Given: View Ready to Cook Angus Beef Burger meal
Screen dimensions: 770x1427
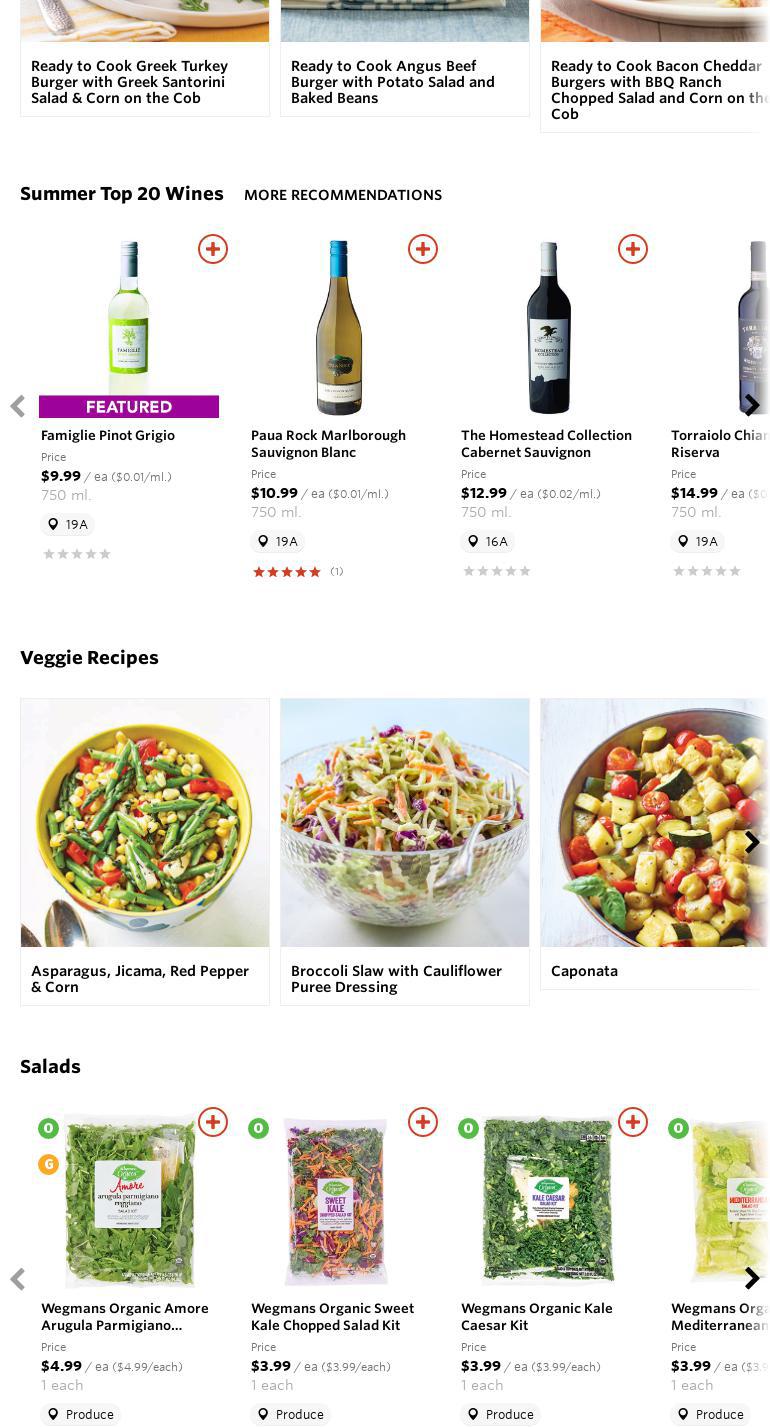Looking at the screenshot, I should 393,82.
